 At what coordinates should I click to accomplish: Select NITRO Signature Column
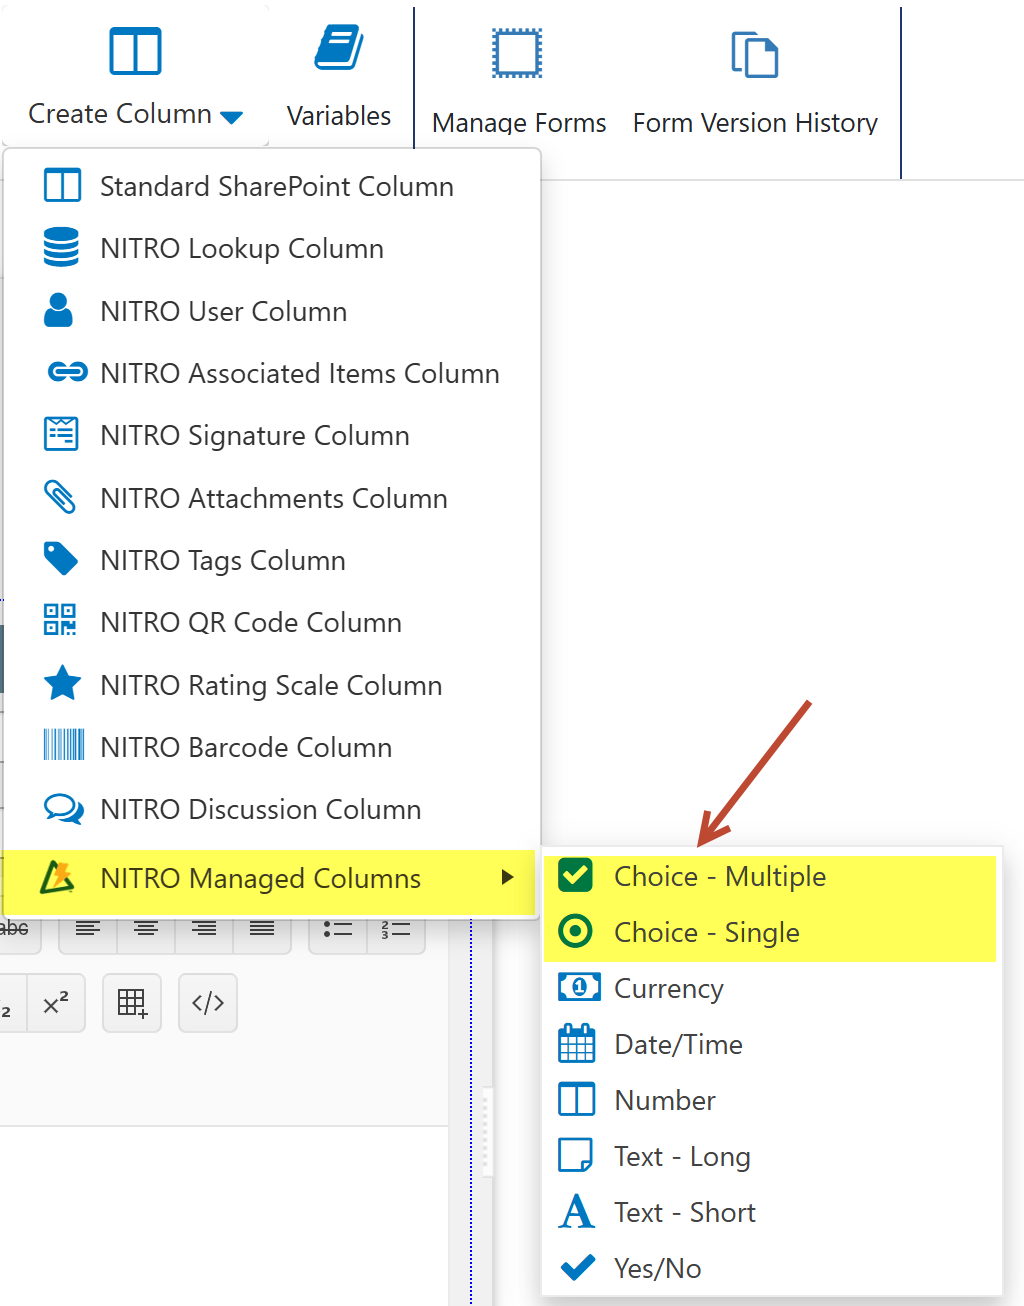(x=272, y=435)
